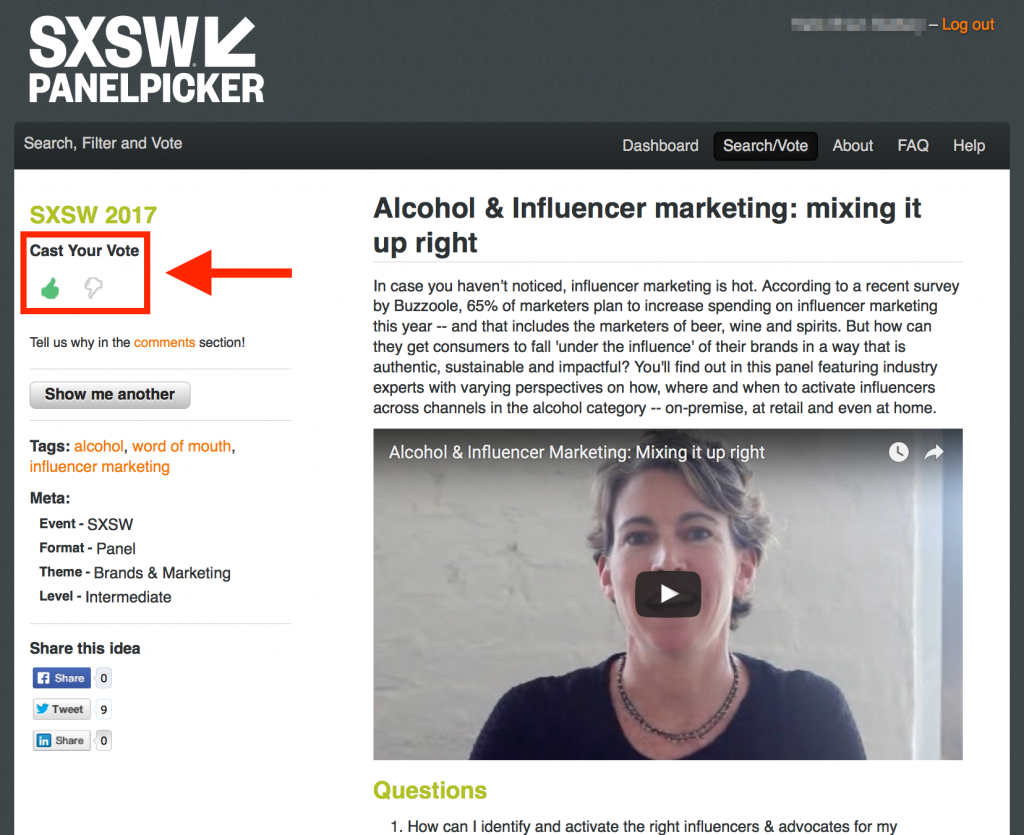The image size is (1024, 835).
Task: Click the SXSW PanelPicker logo
Action: [146, 60]
